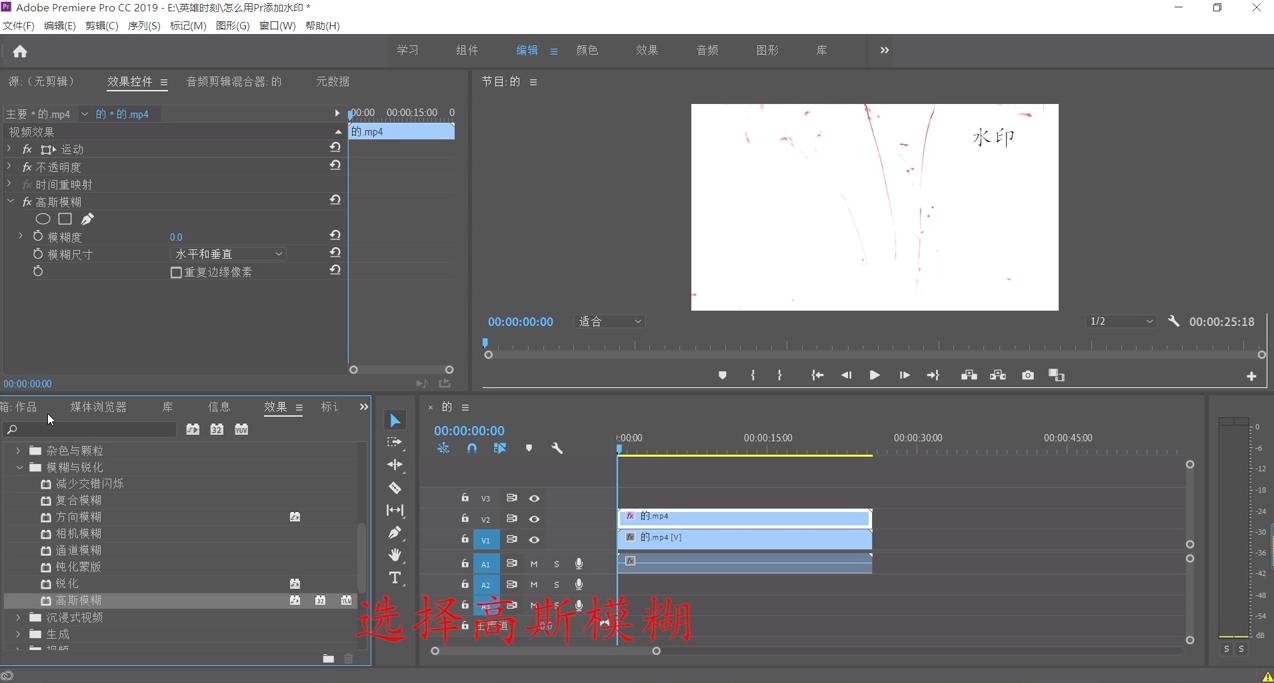Select the Pen tool in toolbar
The image size is (1274, 683).
point(395,533)
